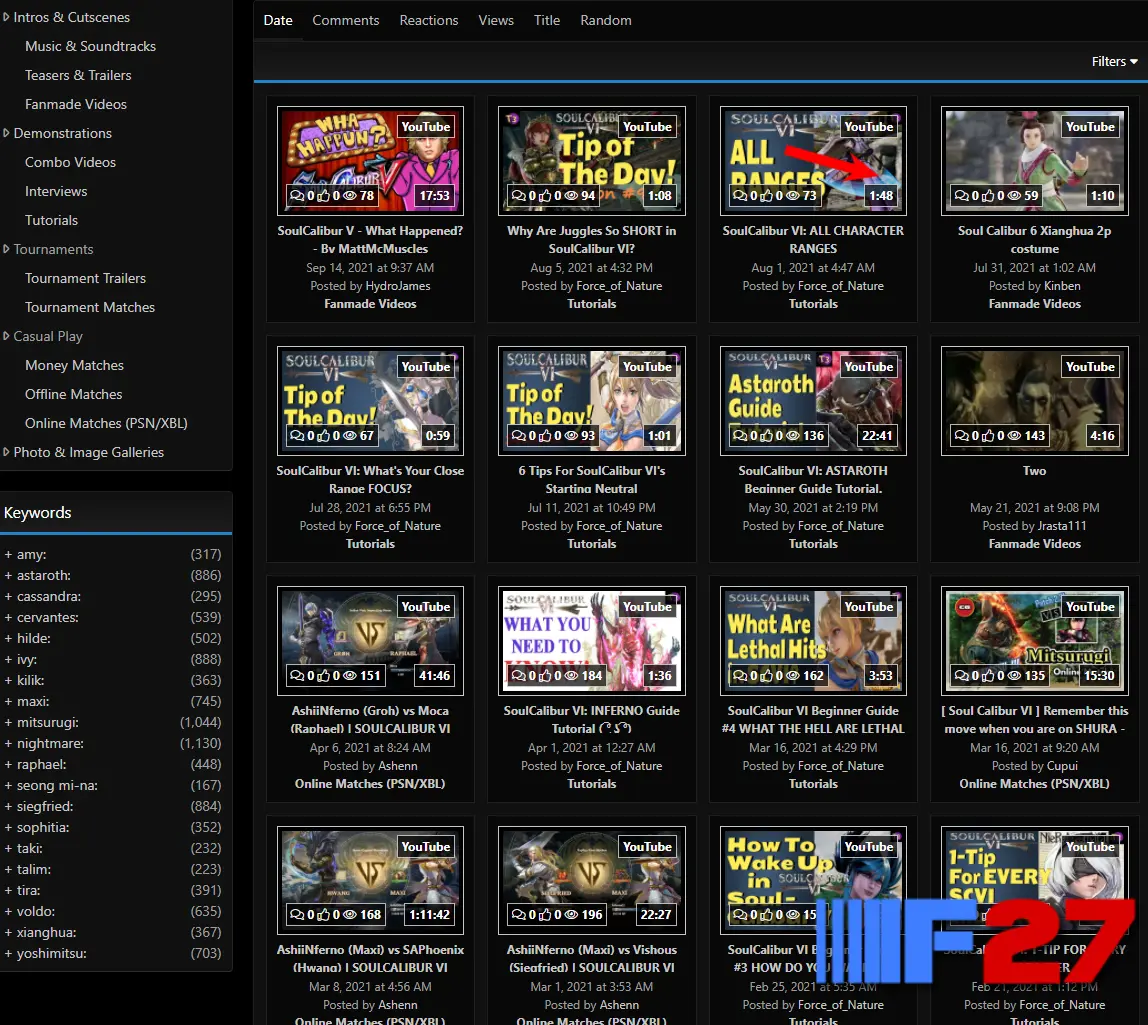Open Combo Videos category
The height and width of the screenshot is (1025, 1148).
click(70, 162)
